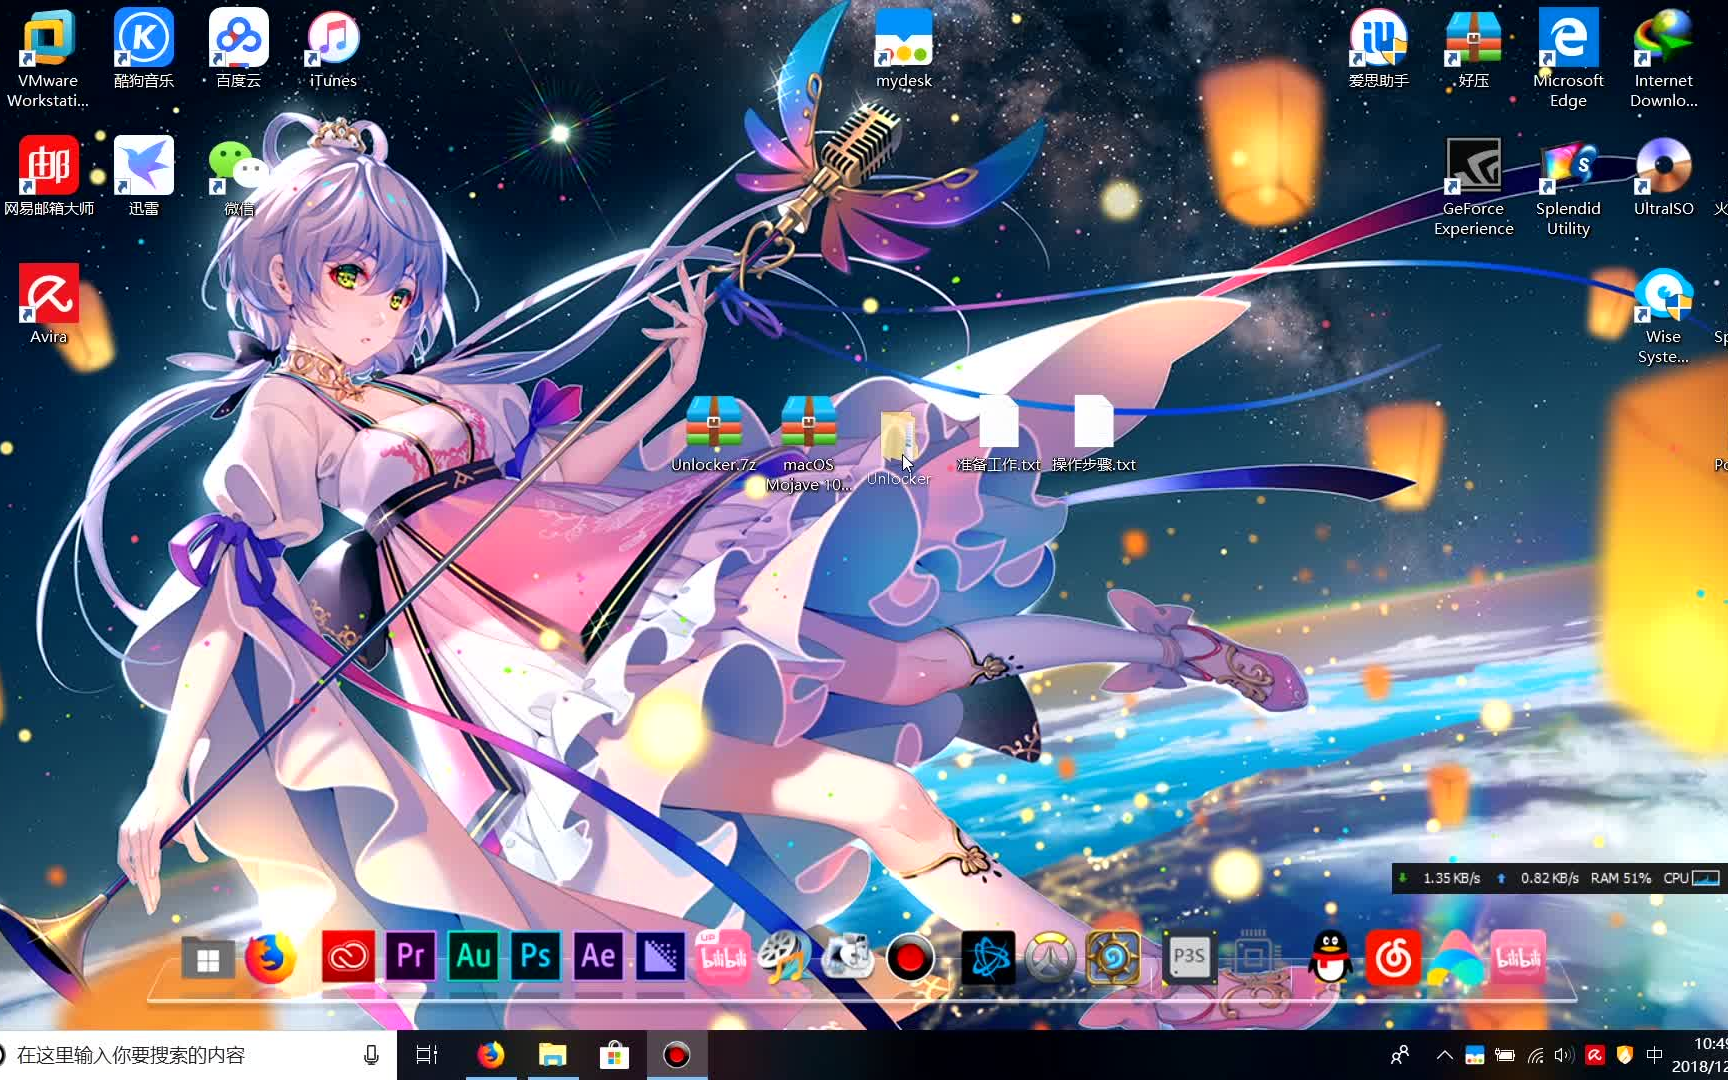Open Adobe Media Encoder in the dock

click(660, 958)
